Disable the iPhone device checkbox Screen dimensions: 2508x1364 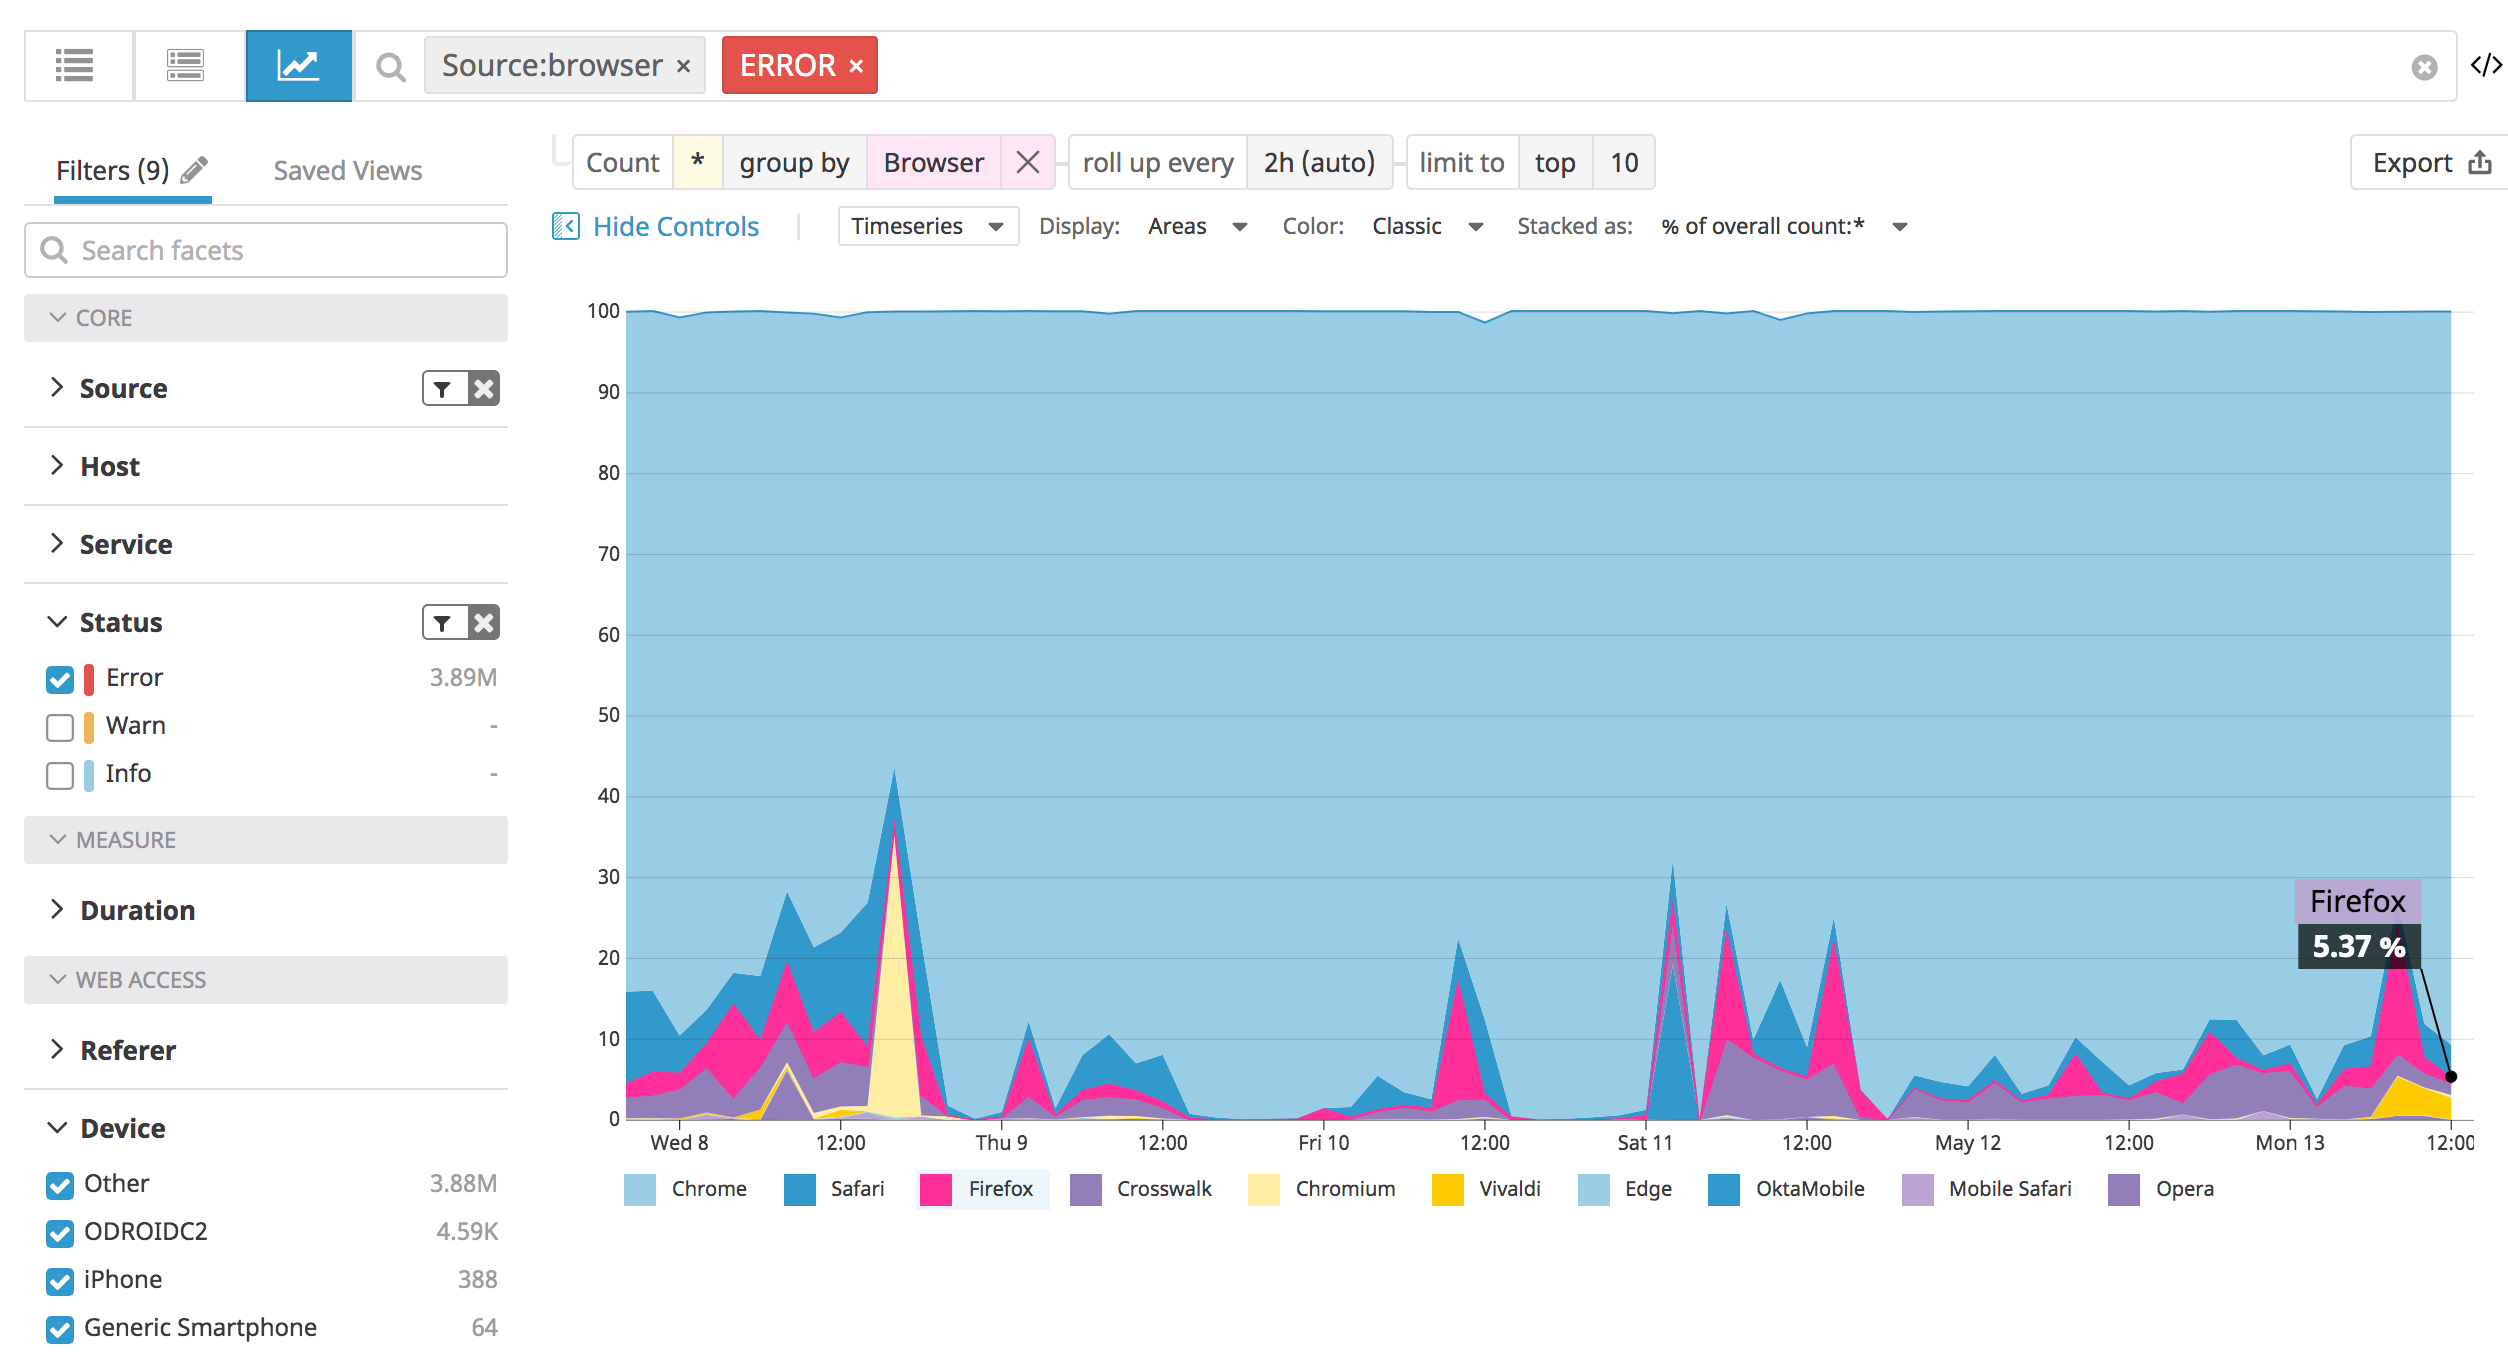point(59,1281)
